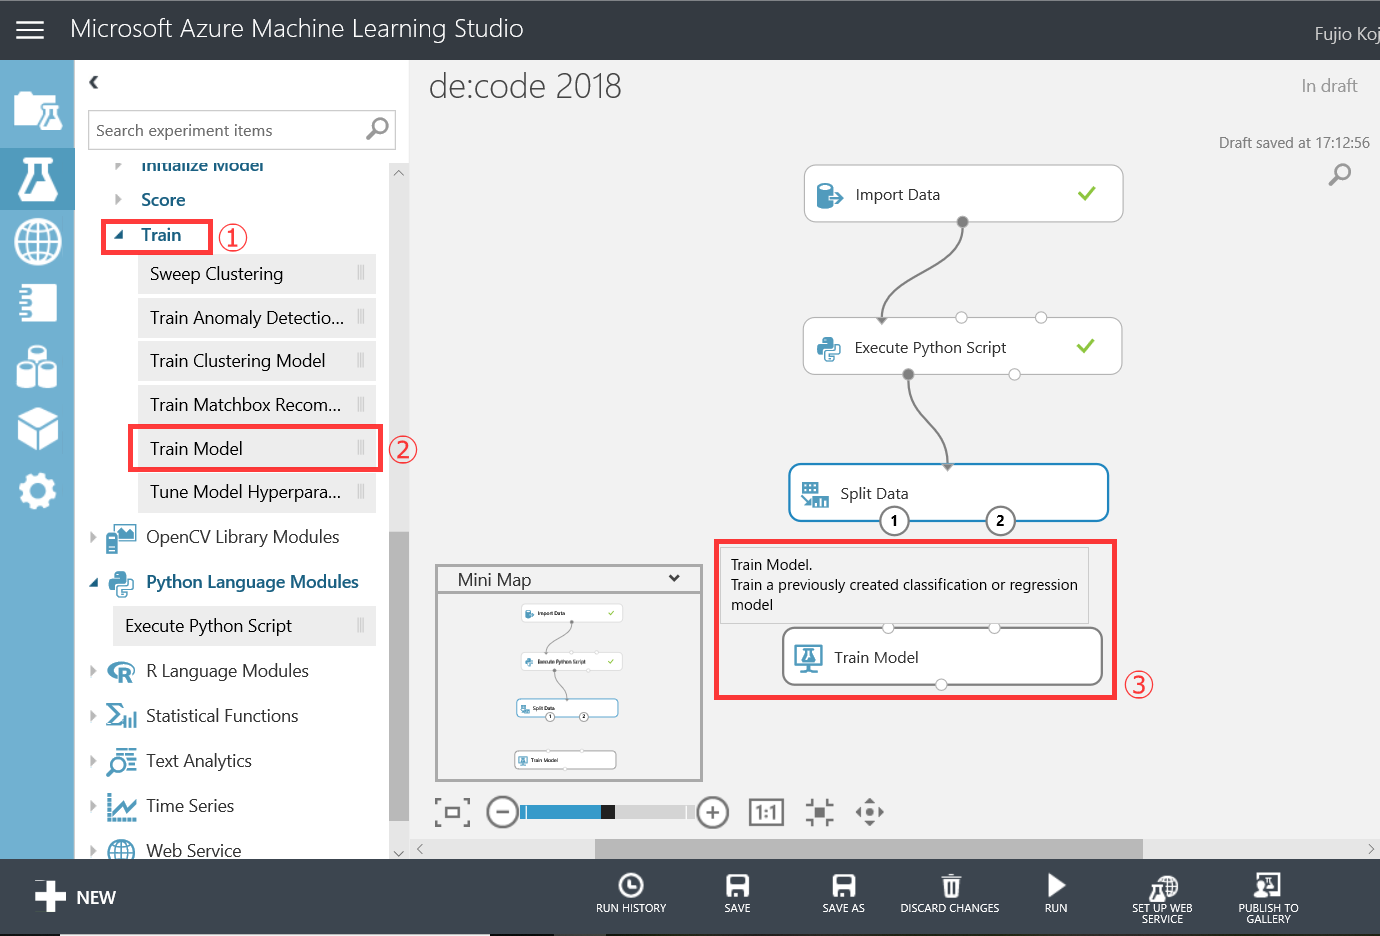The height and width of the screenshot is (936, 1380).
Task: Collapse the Mini Map dropdown arrow
Action: [x=674, y=579]
